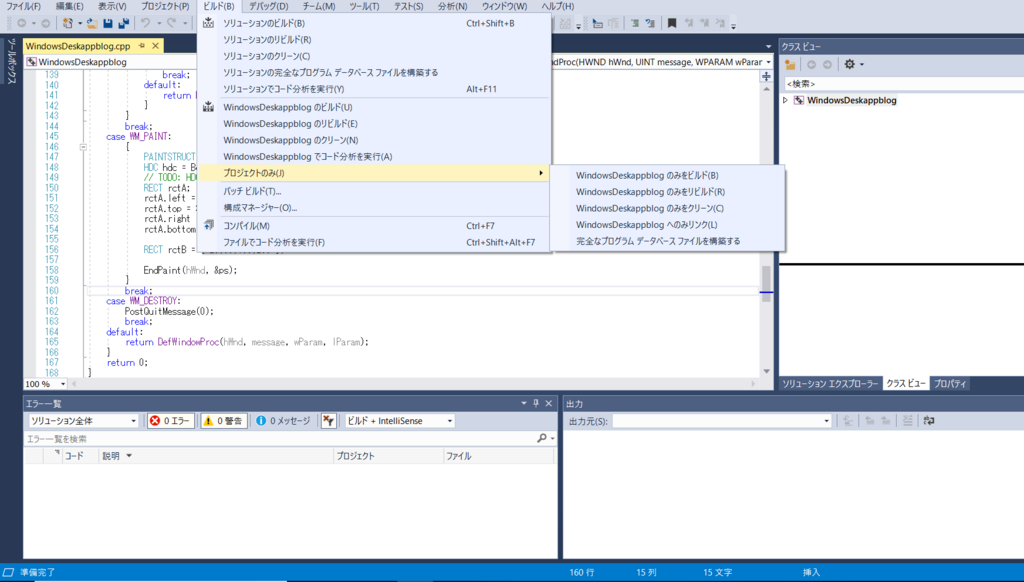
Task: Click the next bookmark toolbar icon
Action: (704, 23)
